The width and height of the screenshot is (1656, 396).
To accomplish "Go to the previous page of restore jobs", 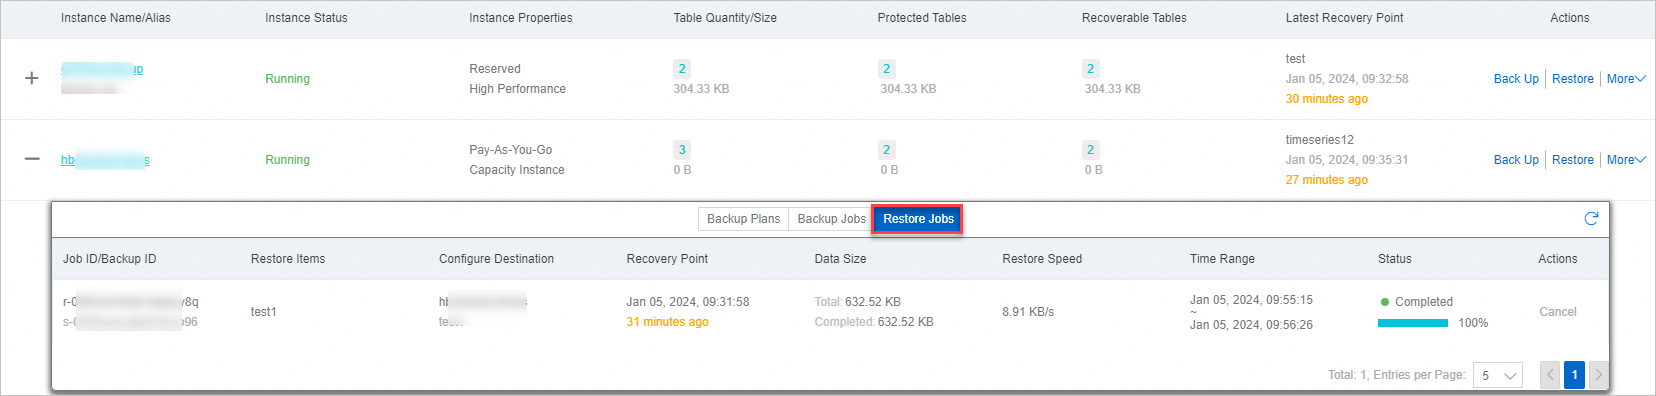I will pos(1550,375).
